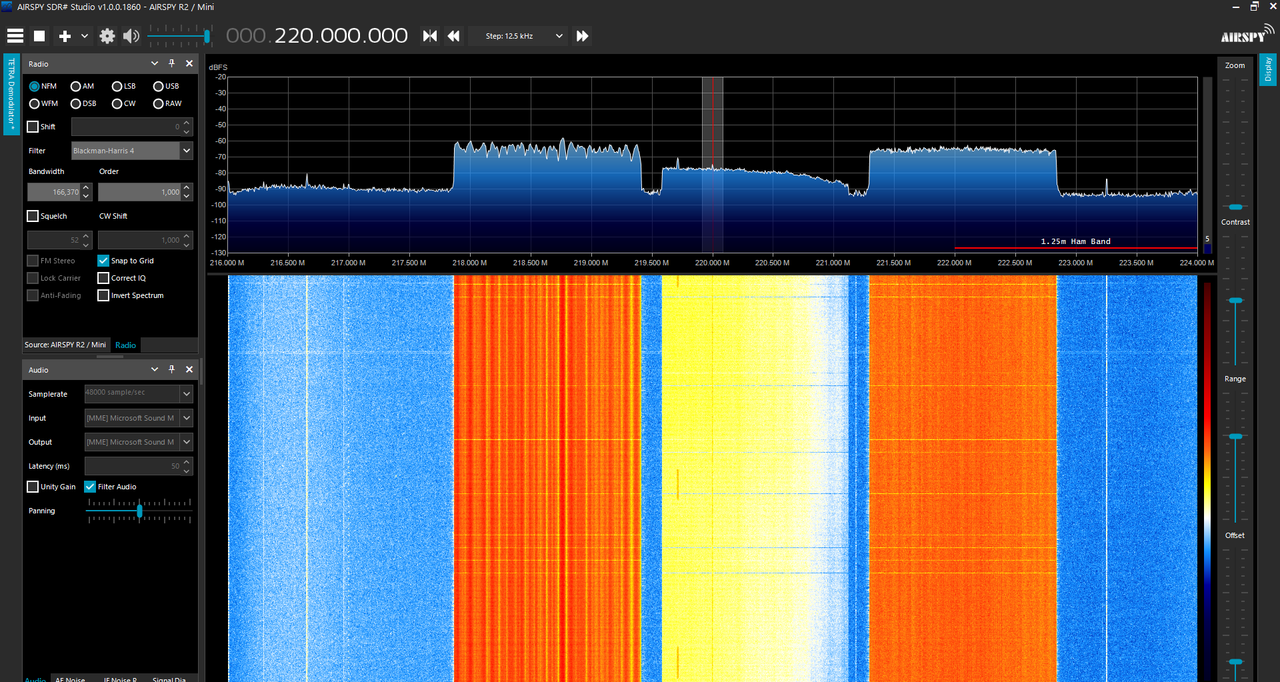Screen dimensions: 1280x682
Task: Step frequency down with the rewind arrows
Action: 453,36
